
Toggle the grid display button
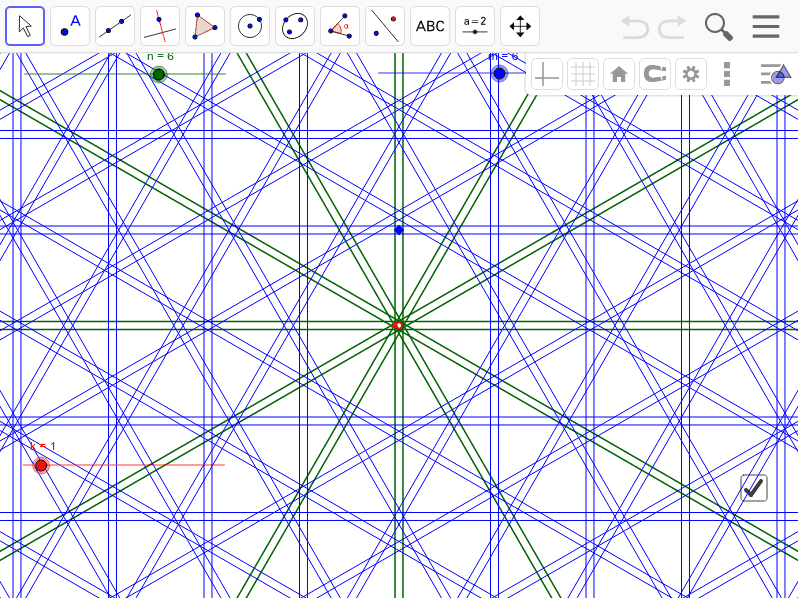(x=583, y=74)
